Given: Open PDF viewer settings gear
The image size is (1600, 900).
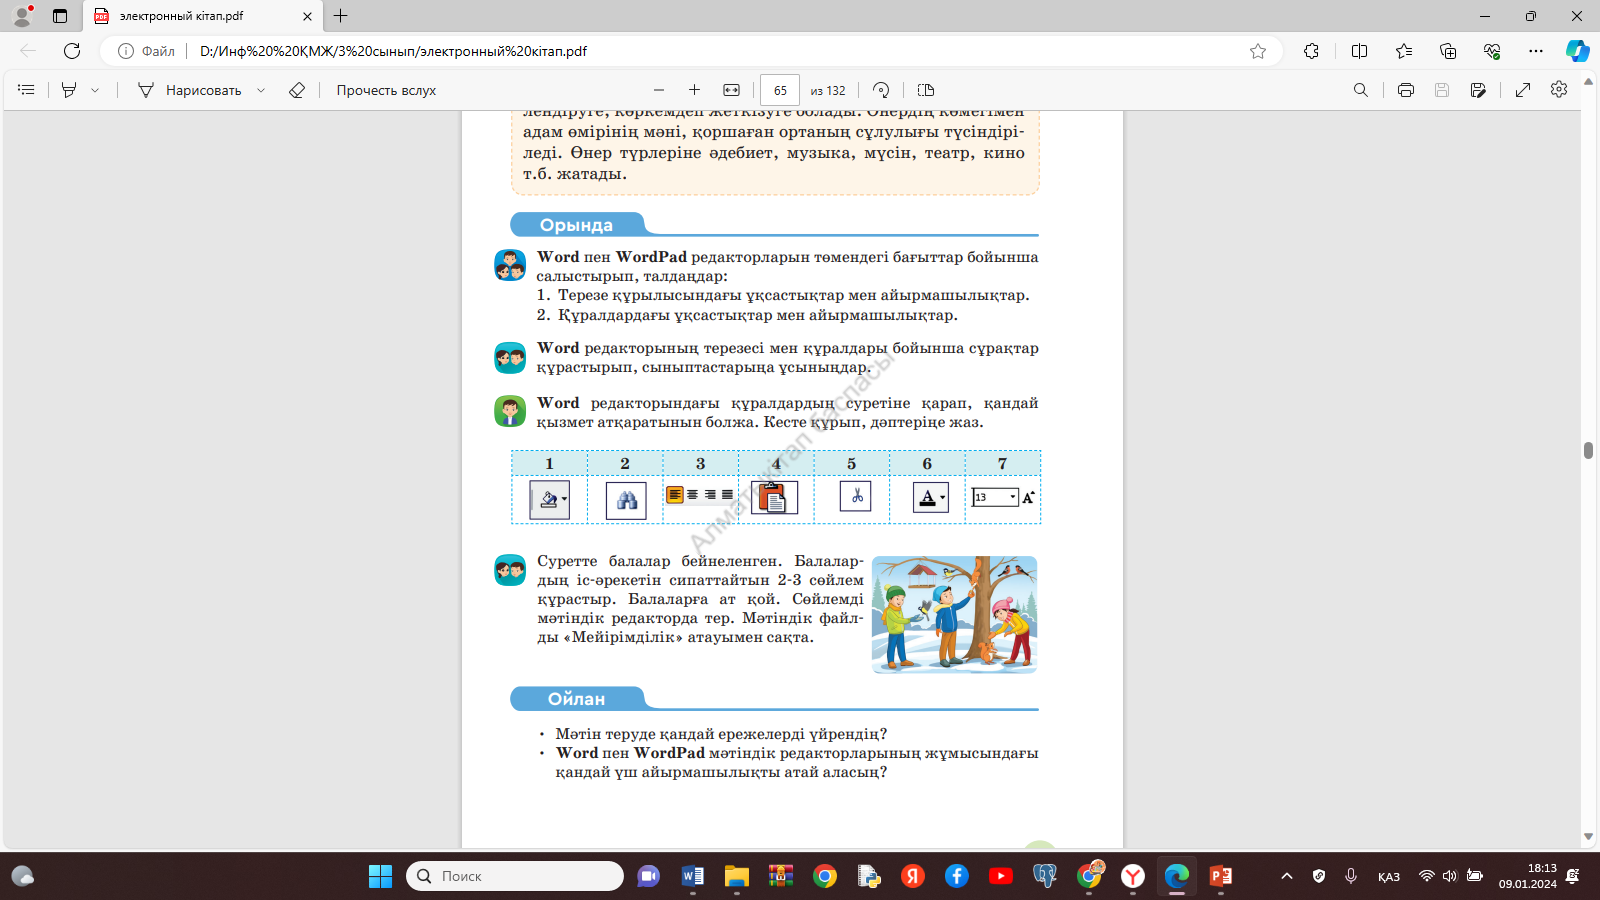Looking at the screenshot, I should pyautogui.click(x=1559, y=90).
